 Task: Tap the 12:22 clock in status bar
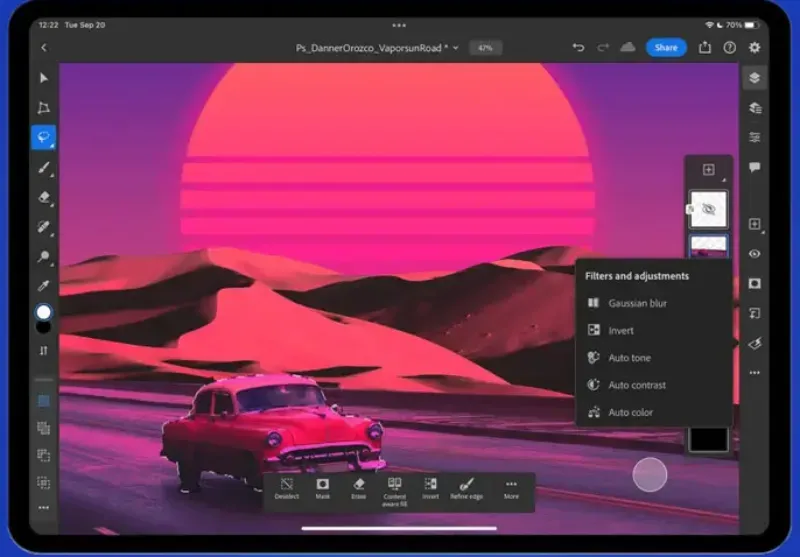coord(48,25)
